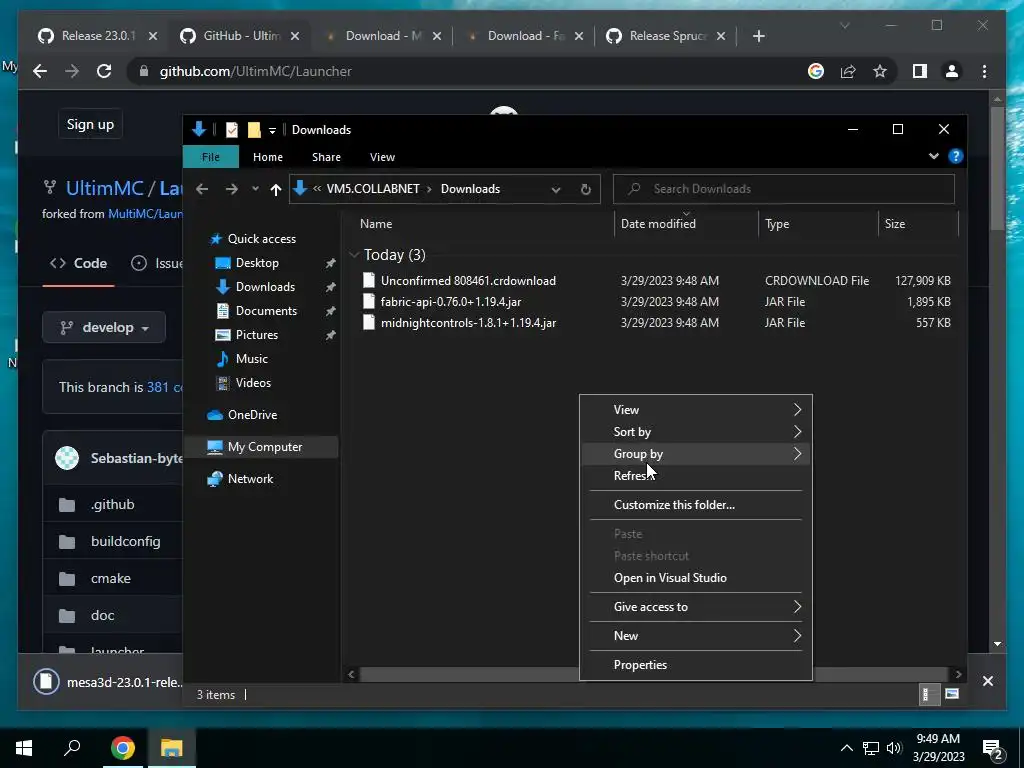Click the Chrome back arrow button
Viewport: 1024px width, 768px height.
coord(40,71)
